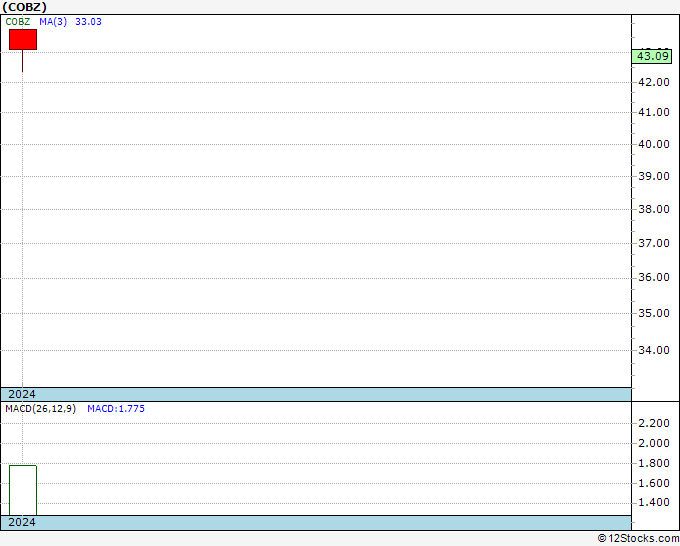
Task: Click the 1.800 MACD axis label
Action: pos(654,463)
